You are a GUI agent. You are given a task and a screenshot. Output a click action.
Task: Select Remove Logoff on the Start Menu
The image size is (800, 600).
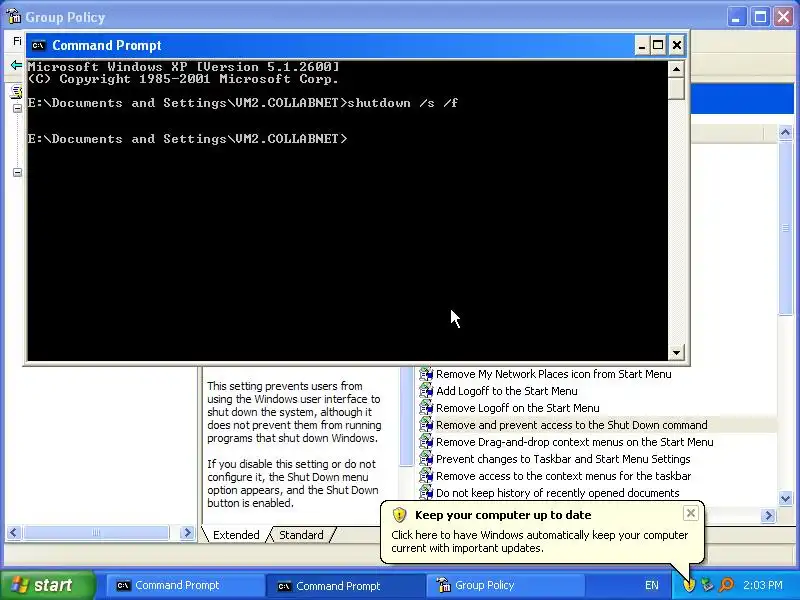517,408
